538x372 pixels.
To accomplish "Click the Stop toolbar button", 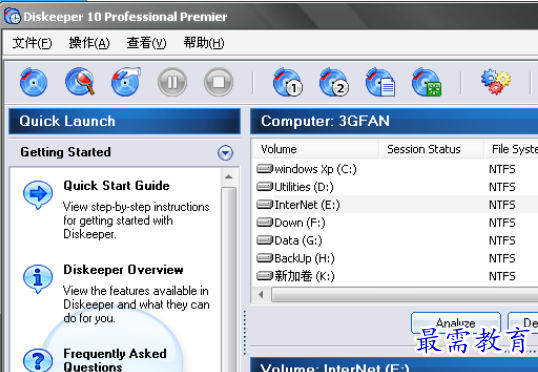I will tap(219, 82).
